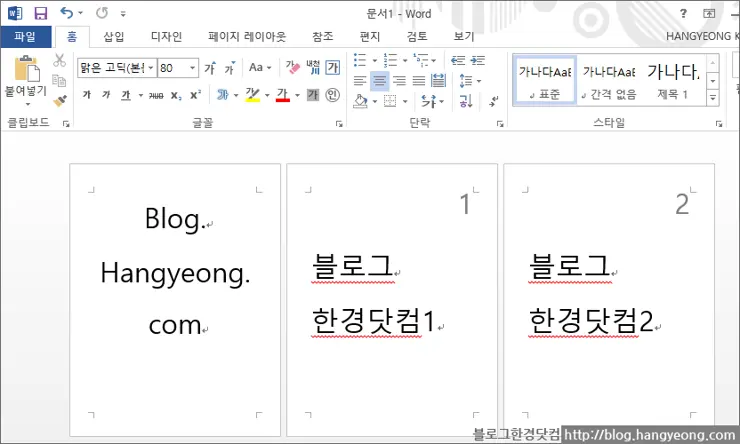The image size is (740, 444).
Task: Open Ribbon Display Options icon
Action: coord(709,14)
